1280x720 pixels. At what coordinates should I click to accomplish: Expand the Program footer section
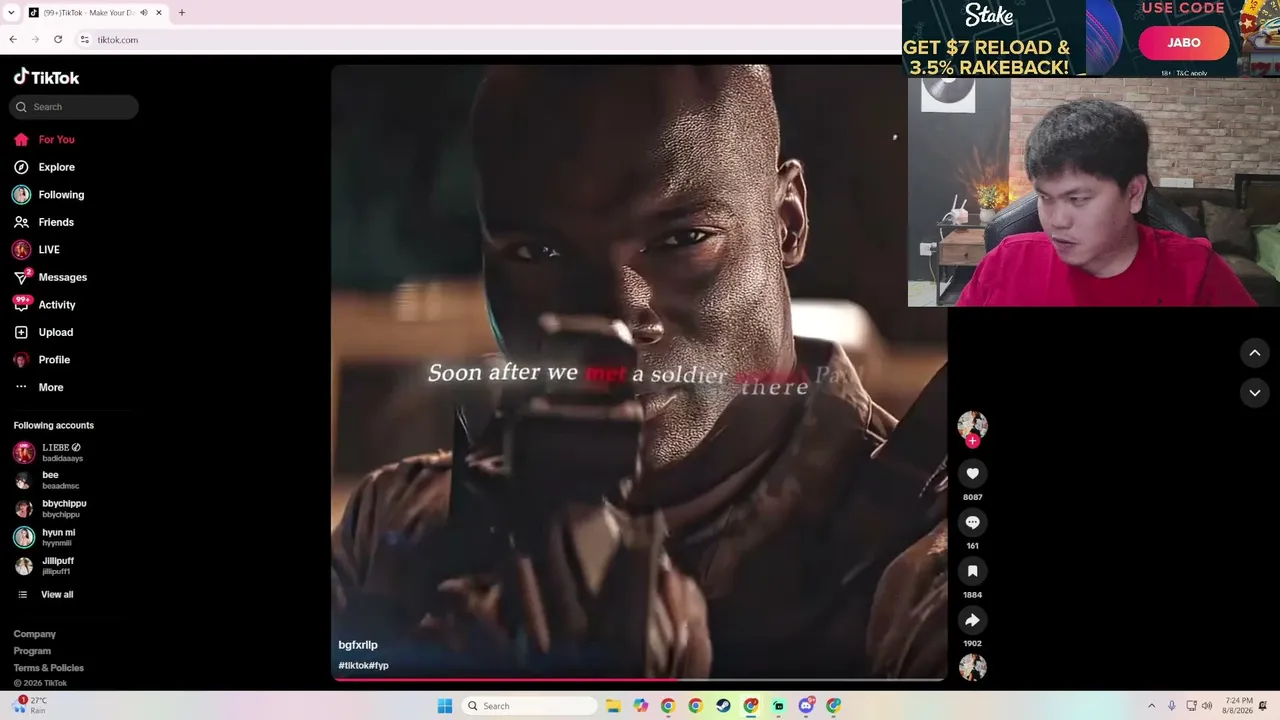coord(32,651)
